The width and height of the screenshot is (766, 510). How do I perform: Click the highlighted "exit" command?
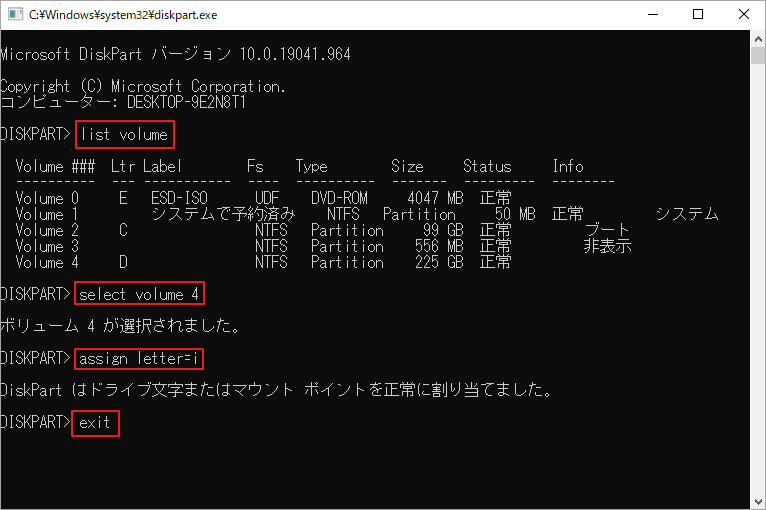point(96,423)
